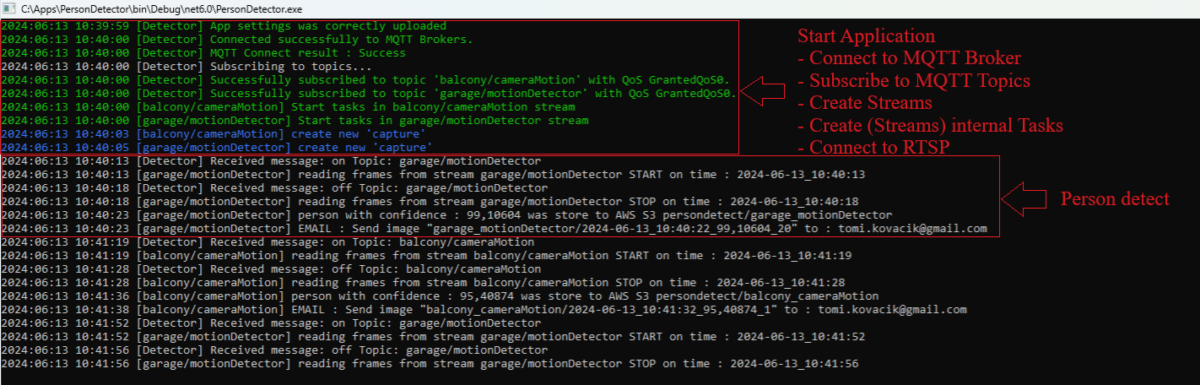The width and height of the screenshot is (1200, 385).
Task: Select 10:41:28 'Received message: off' balcony line
Action: 272,269
